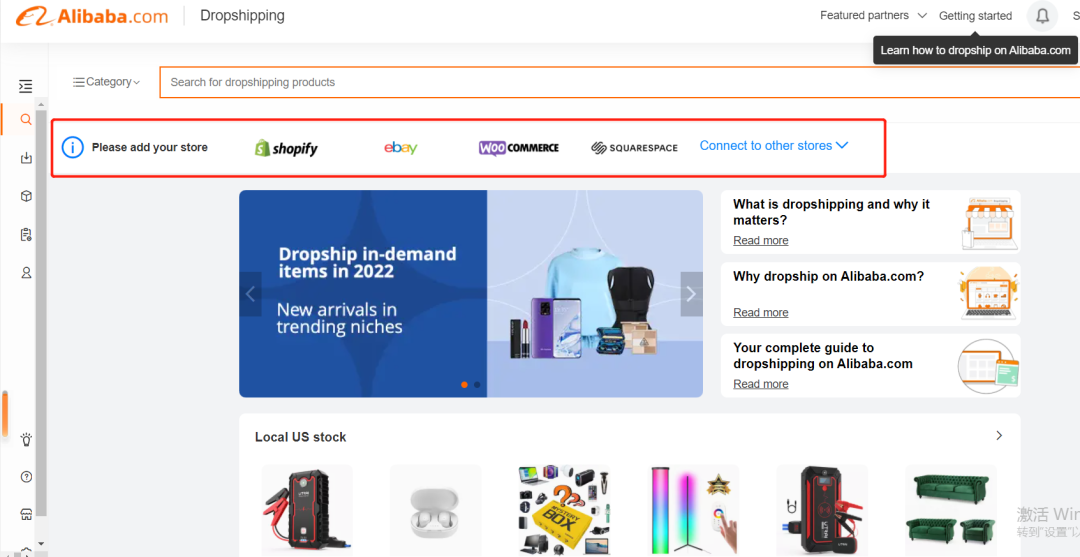Open the products box icon in sidebar
The height and width of the screenshot is (557, 1080).
click(x=26, y=196)
